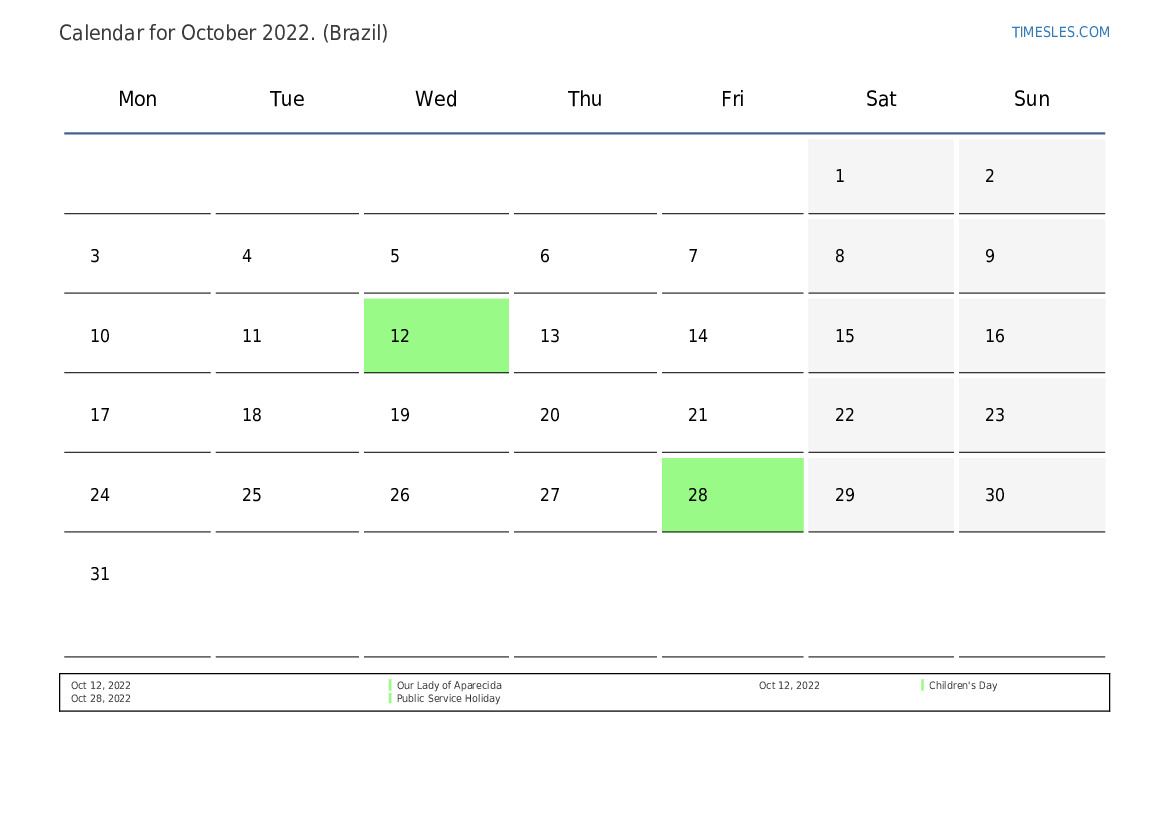Viewport: 1169px width, 827px height.
Task: Select the highlighted October 28 cell
Action: point(732,495)
